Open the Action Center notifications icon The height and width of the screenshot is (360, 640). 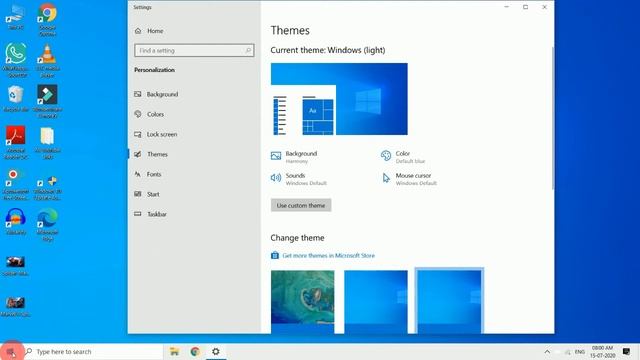point(627,351)
